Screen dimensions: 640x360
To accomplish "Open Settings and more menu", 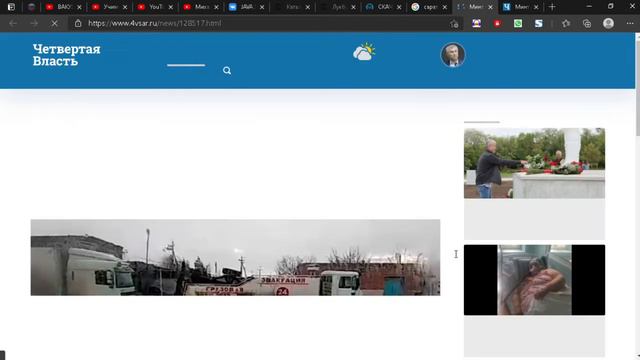I will click(x=630, y=24).
